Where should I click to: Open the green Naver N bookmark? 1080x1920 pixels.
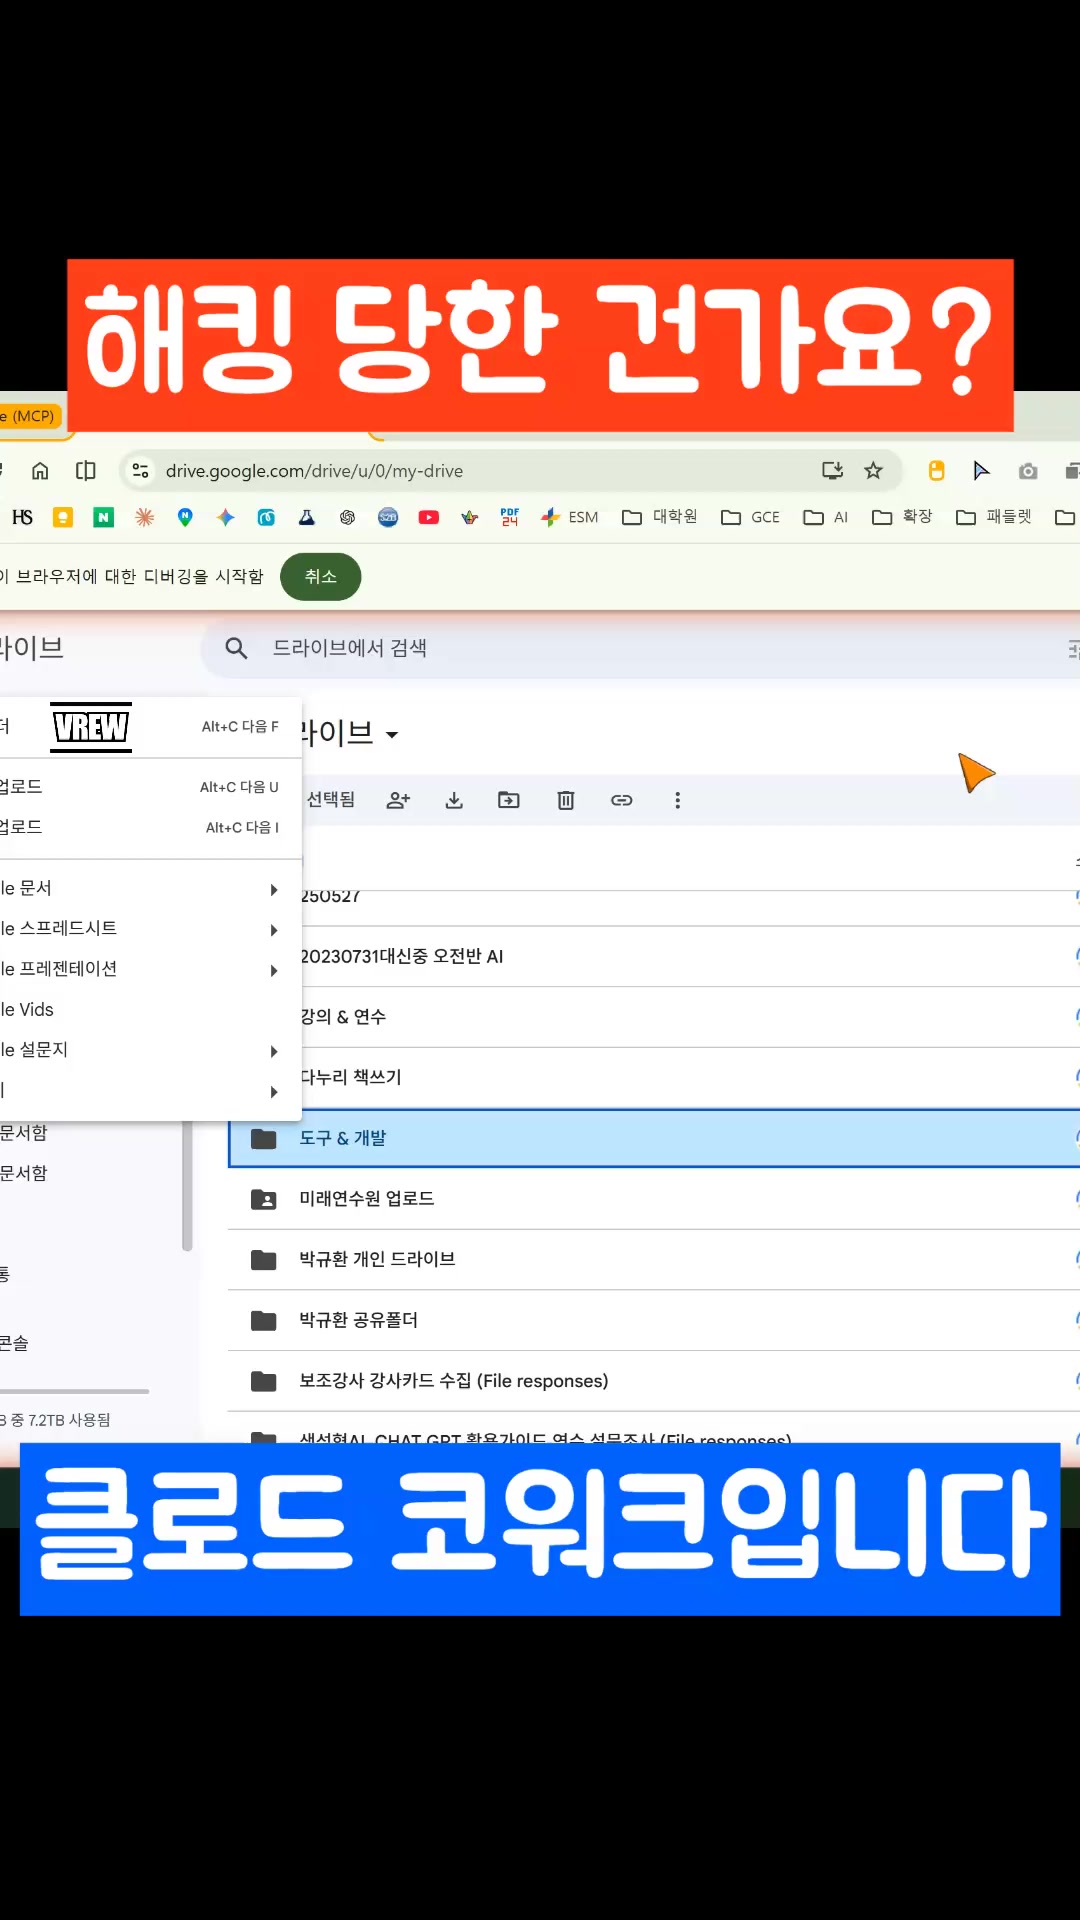pyautogui.click(x=103, y=517)
